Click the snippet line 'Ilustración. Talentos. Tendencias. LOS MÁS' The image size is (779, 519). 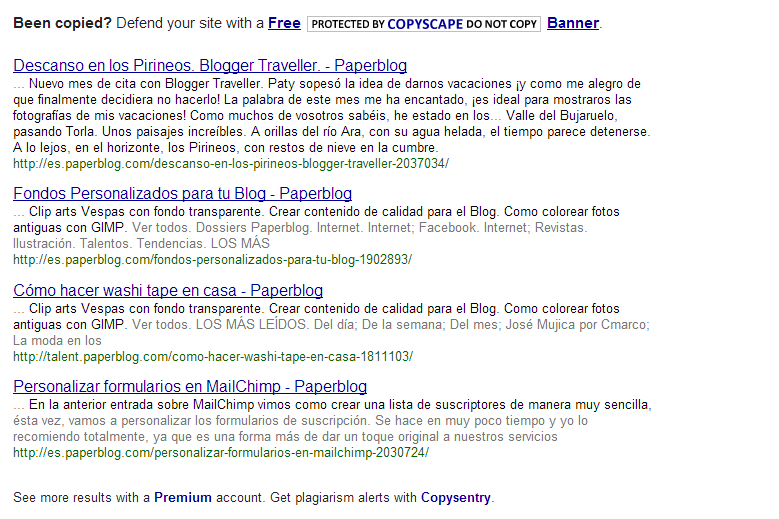tap(141, 243)
